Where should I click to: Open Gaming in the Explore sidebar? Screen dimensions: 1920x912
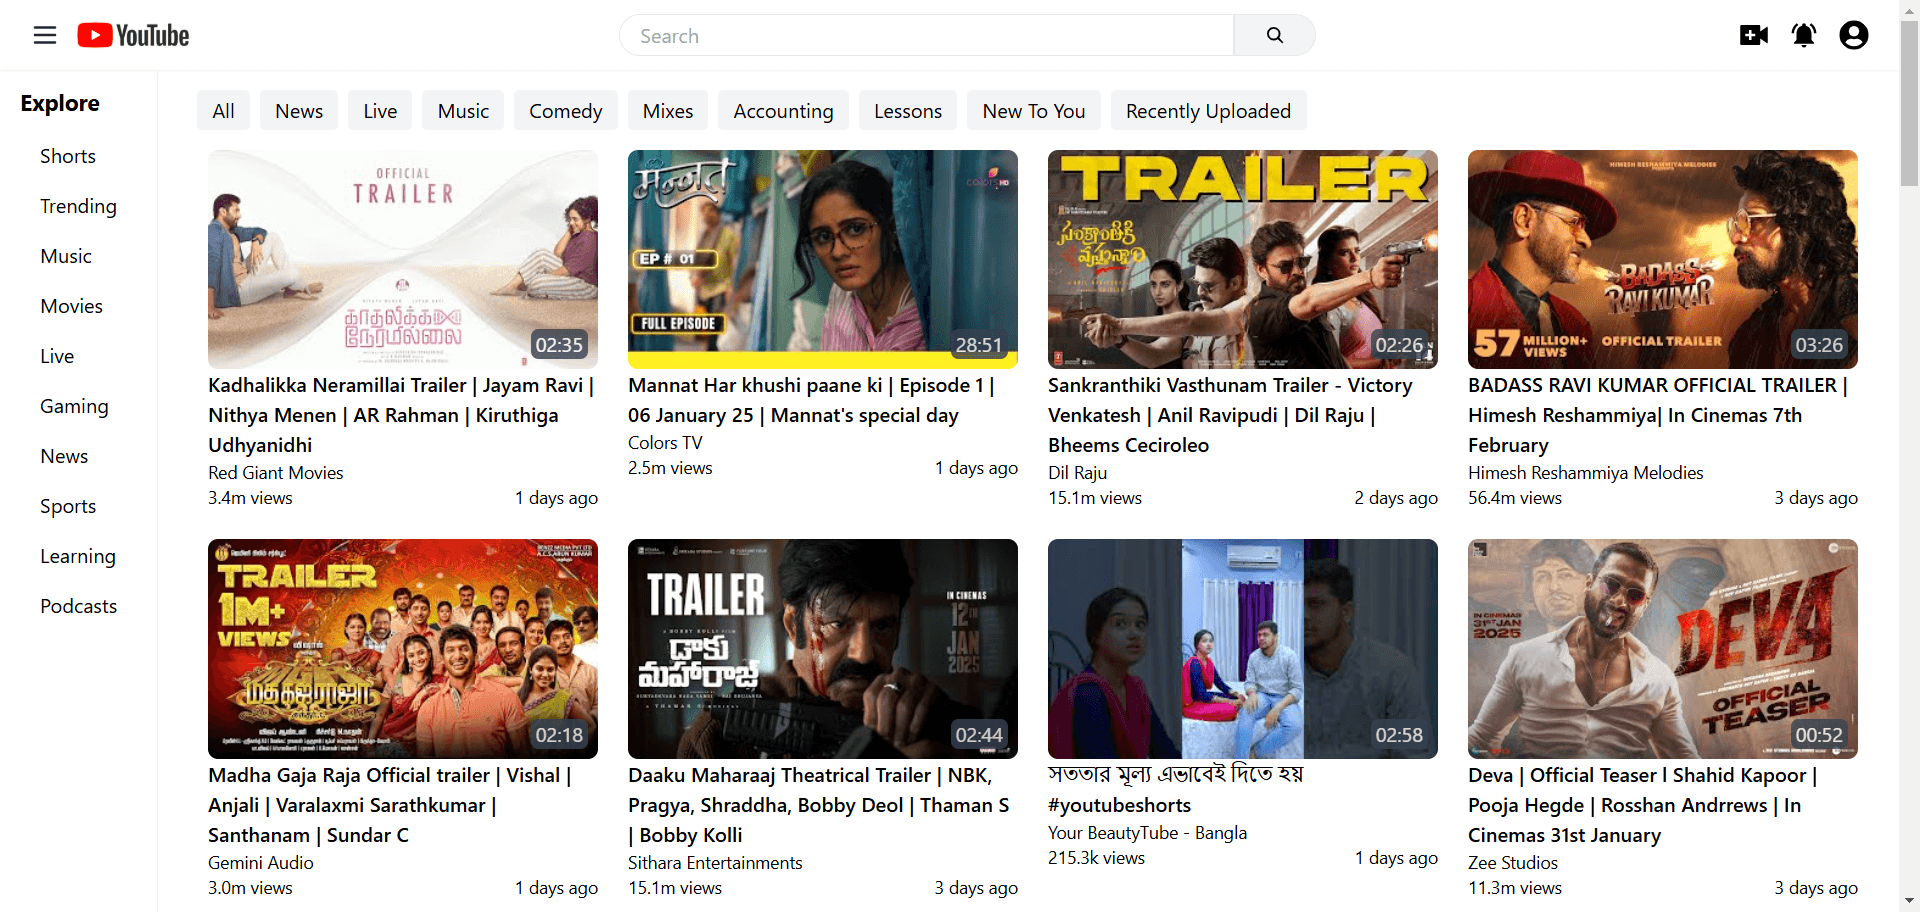(x=74, y=406)
